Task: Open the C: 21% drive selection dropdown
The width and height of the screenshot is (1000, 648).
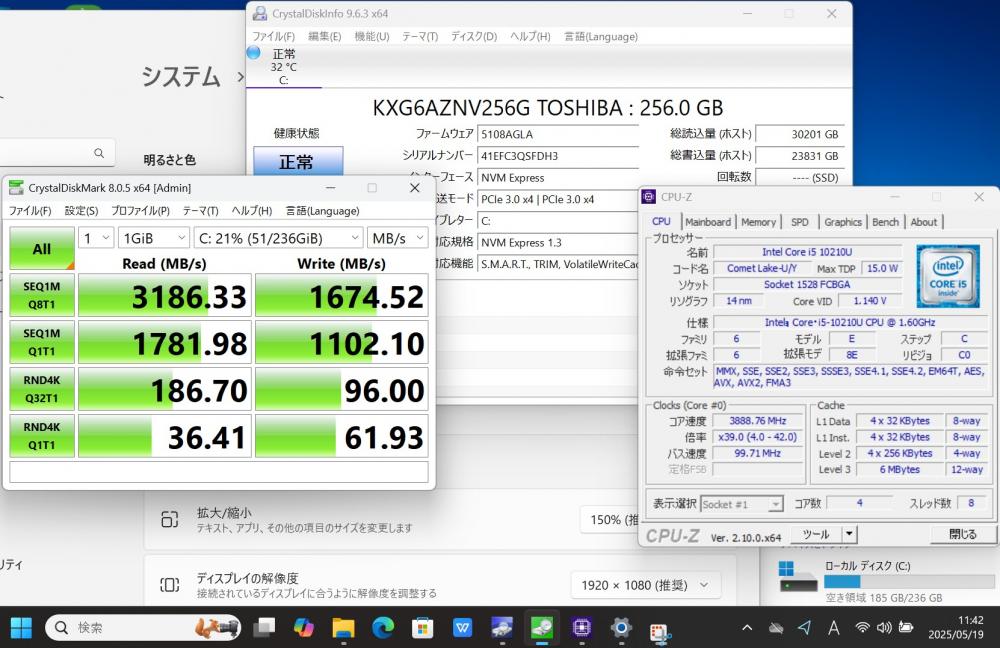Action: (279, 238)
